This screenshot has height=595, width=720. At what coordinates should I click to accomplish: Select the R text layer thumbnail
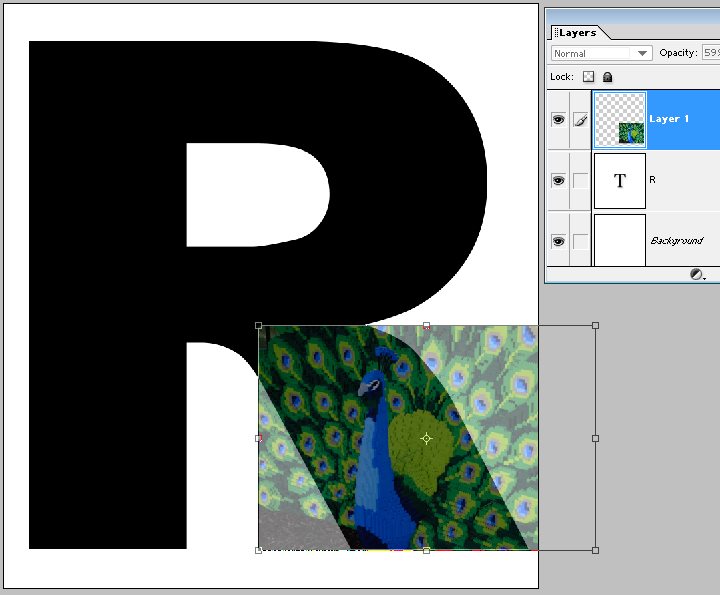pyautogui.click(x=620, y=181)
